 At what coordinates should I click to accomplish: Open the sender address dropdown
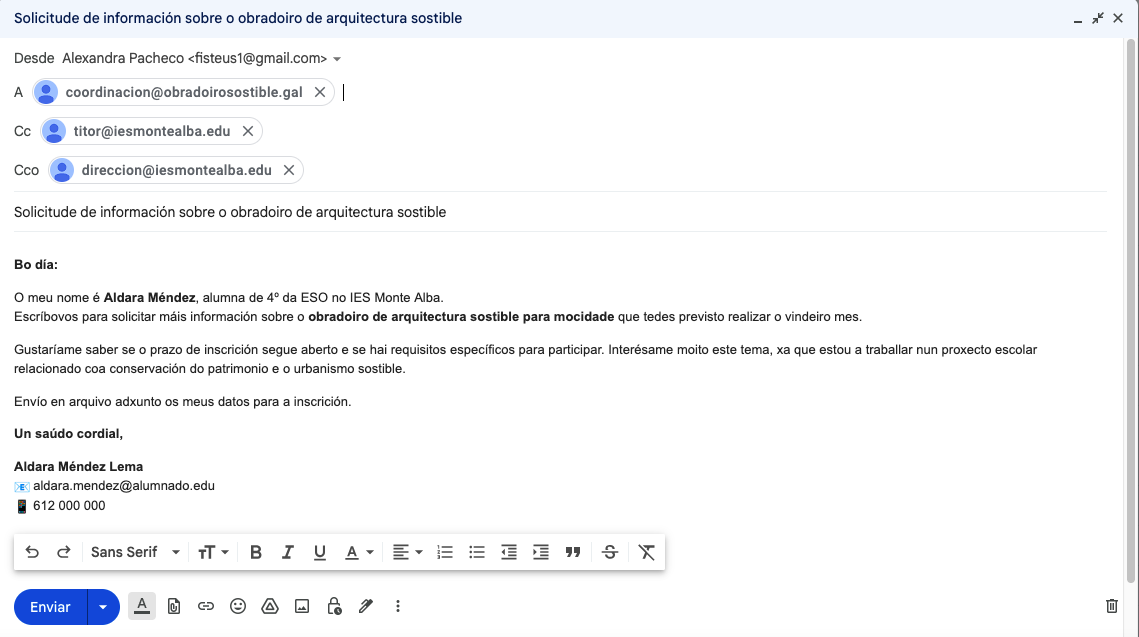(337, 59)
